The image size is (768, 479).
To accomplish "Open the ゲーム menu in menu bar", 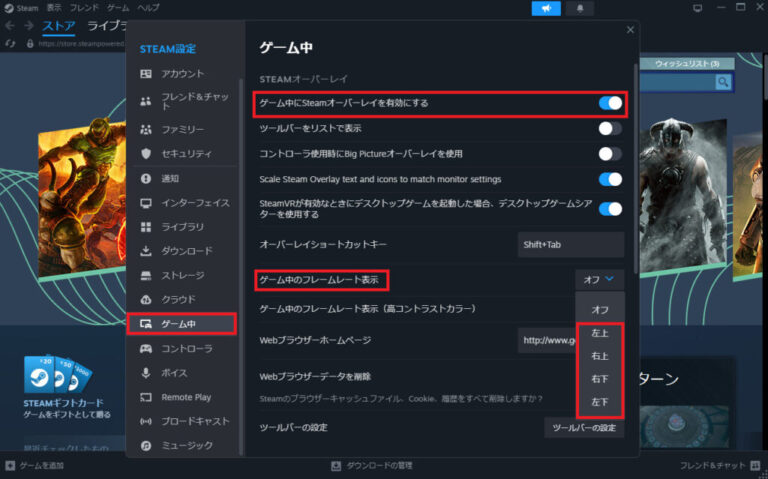I will pyautogui.click(x=118, y=8).
